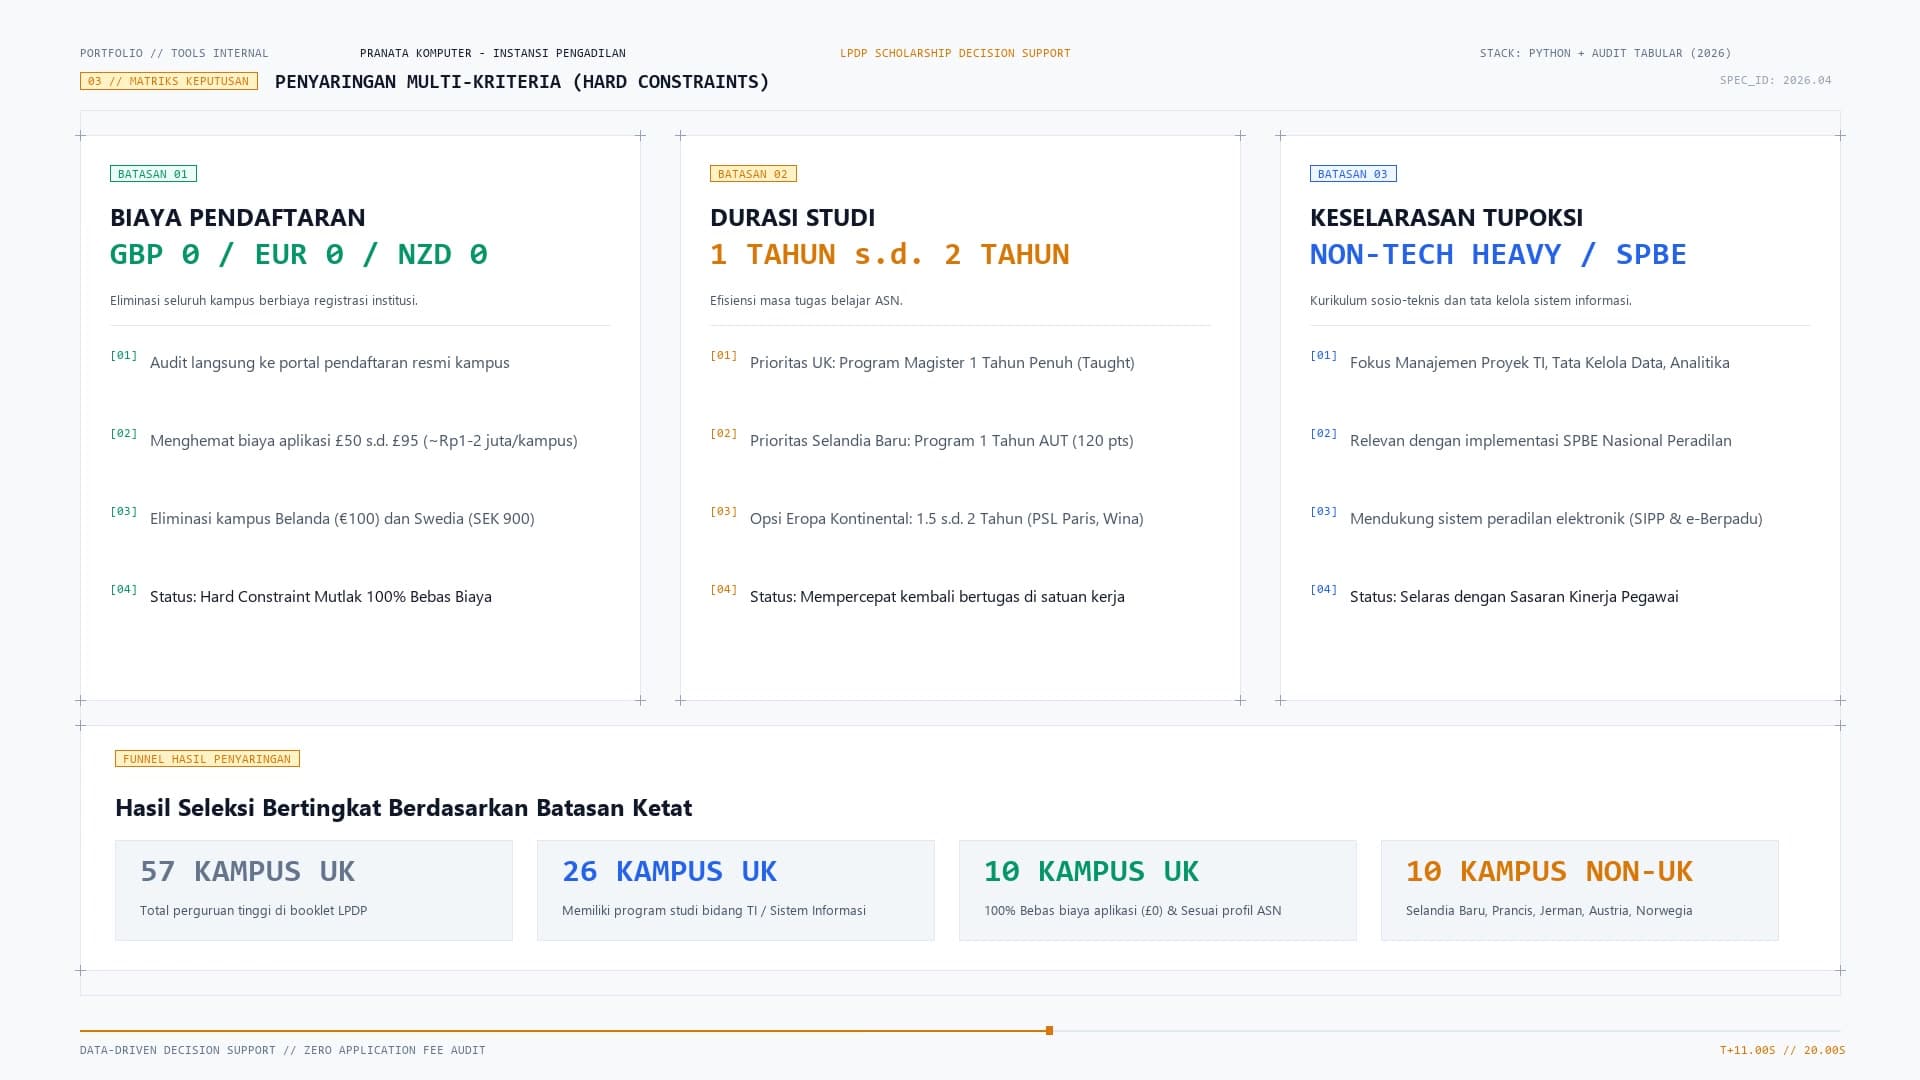
Task: Click heading 'BIAYA PENDAFTARAN'
Action: [238, 217]
